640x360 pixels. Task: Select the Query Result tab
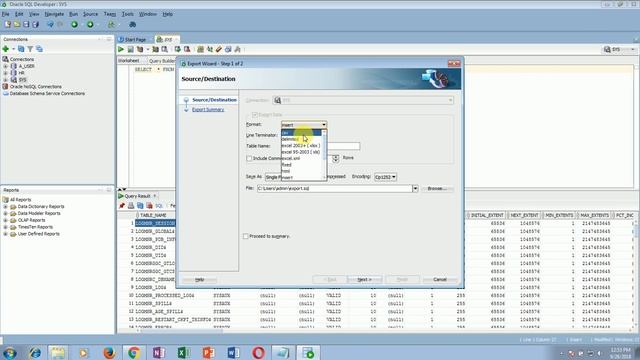pyautogui.click(x=137, y=196)
